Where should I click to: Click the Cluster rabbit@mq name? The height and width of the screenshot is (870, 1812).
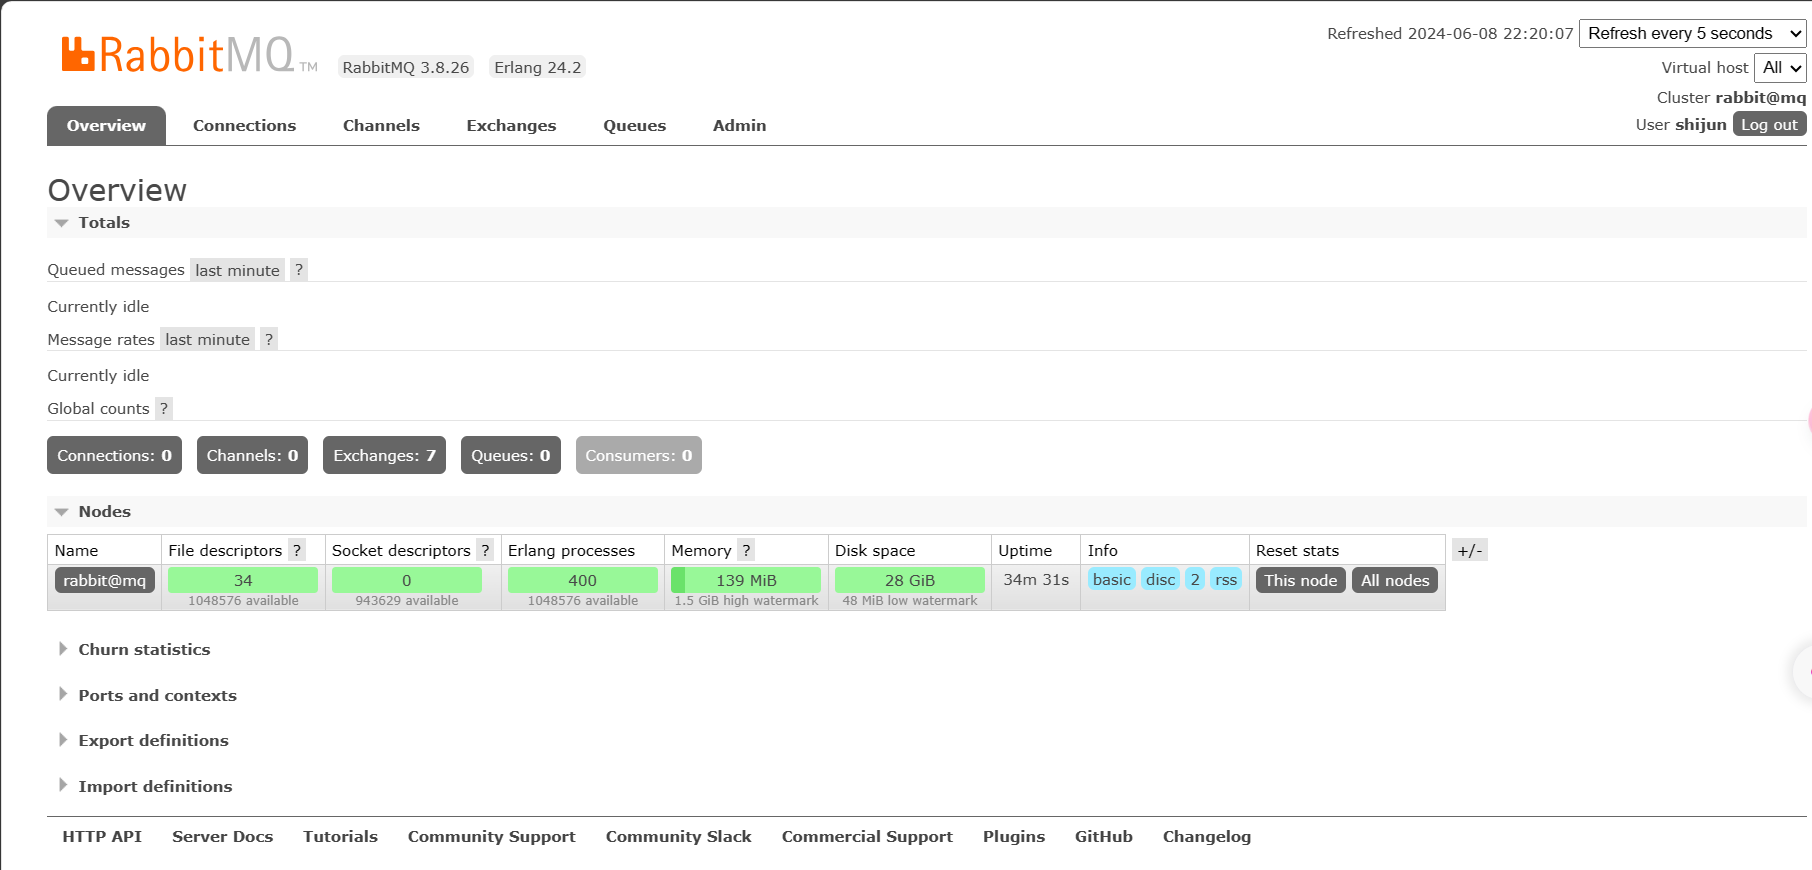point(1761,97)
